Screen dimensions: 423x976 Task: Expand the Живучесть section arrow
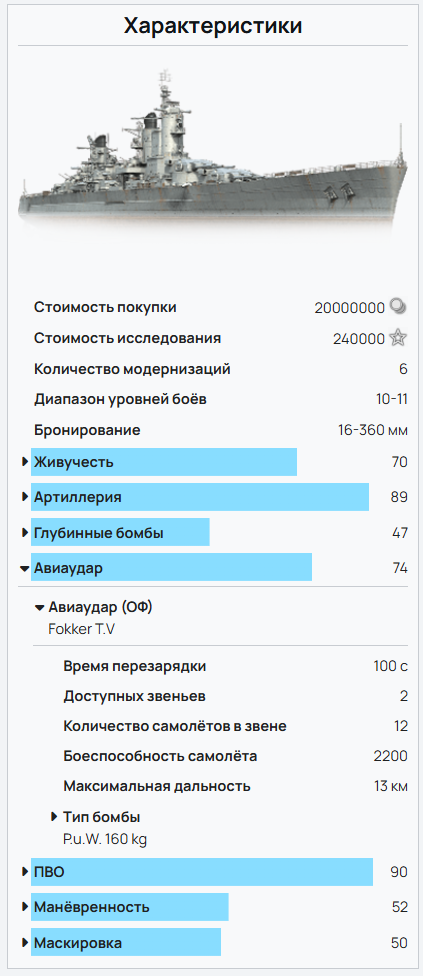tap(25, 462)
